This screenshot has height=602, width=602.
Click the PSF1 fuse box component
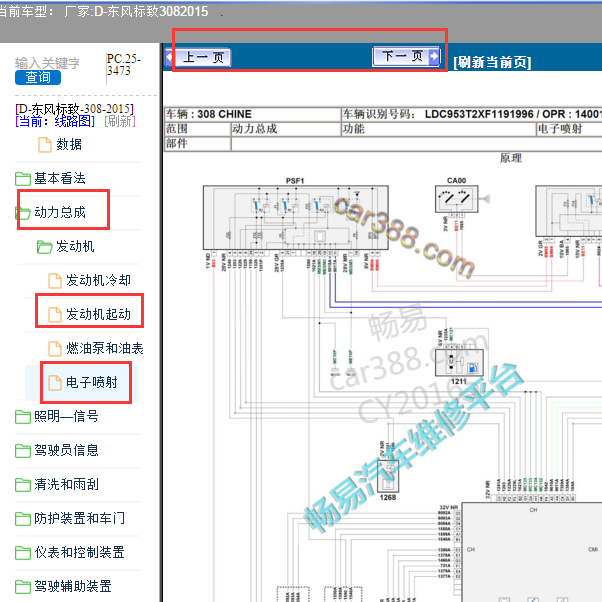pos(295,217)
